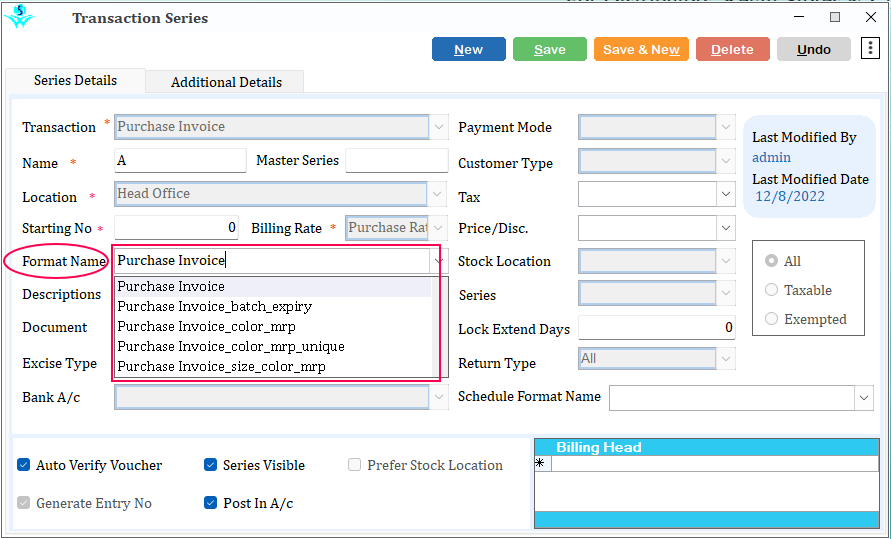Uncheck Series Visible option

210,465
